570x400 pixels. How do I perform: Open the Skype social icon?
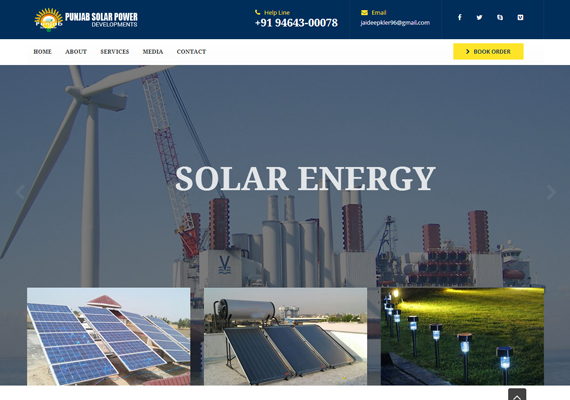[x=500, y=17]
